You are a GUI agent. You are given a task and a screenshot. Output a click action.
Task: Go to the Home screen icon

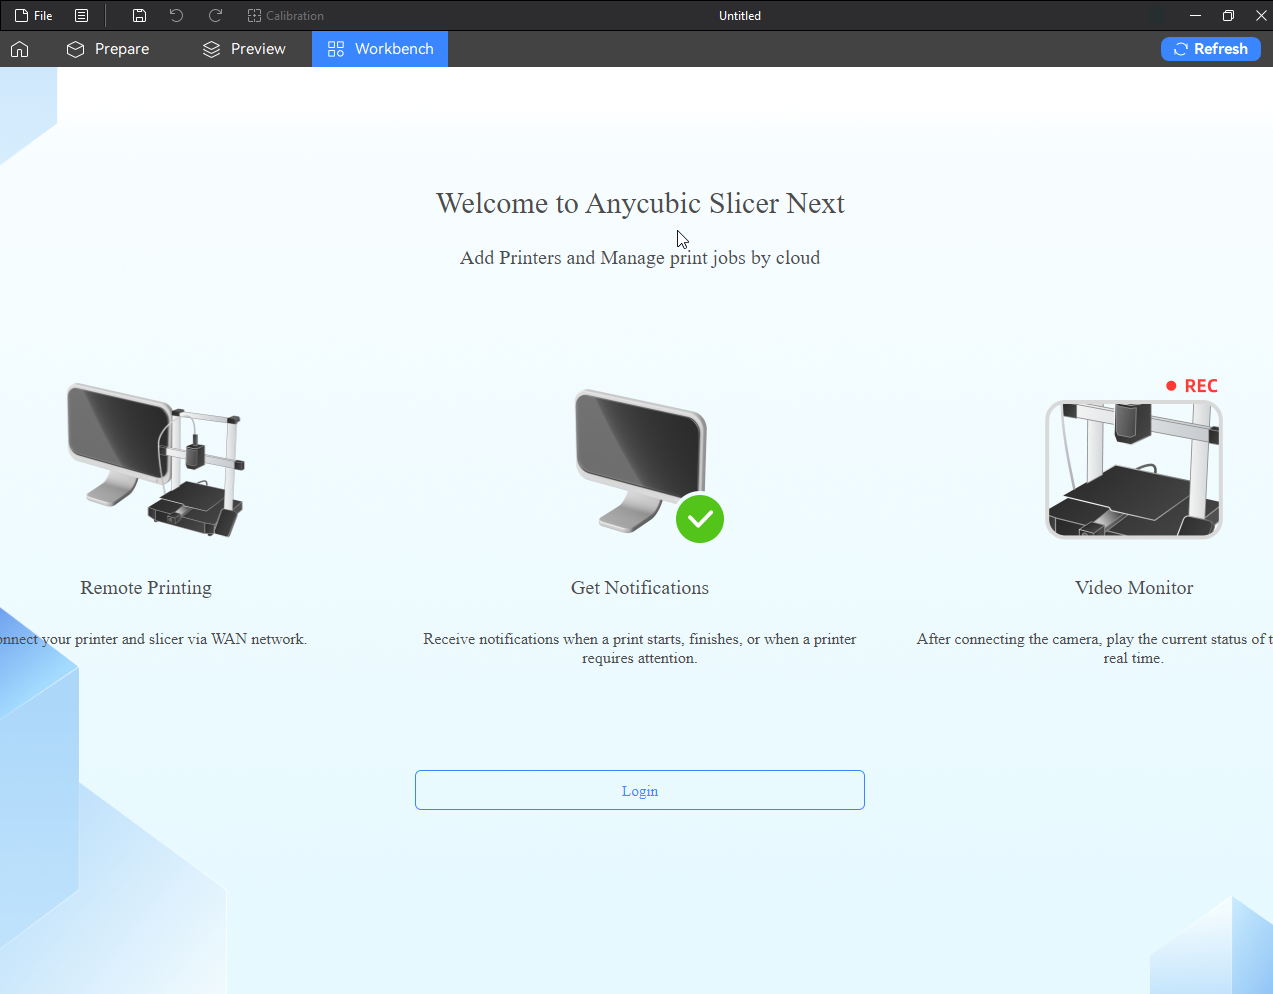[20, 49]
